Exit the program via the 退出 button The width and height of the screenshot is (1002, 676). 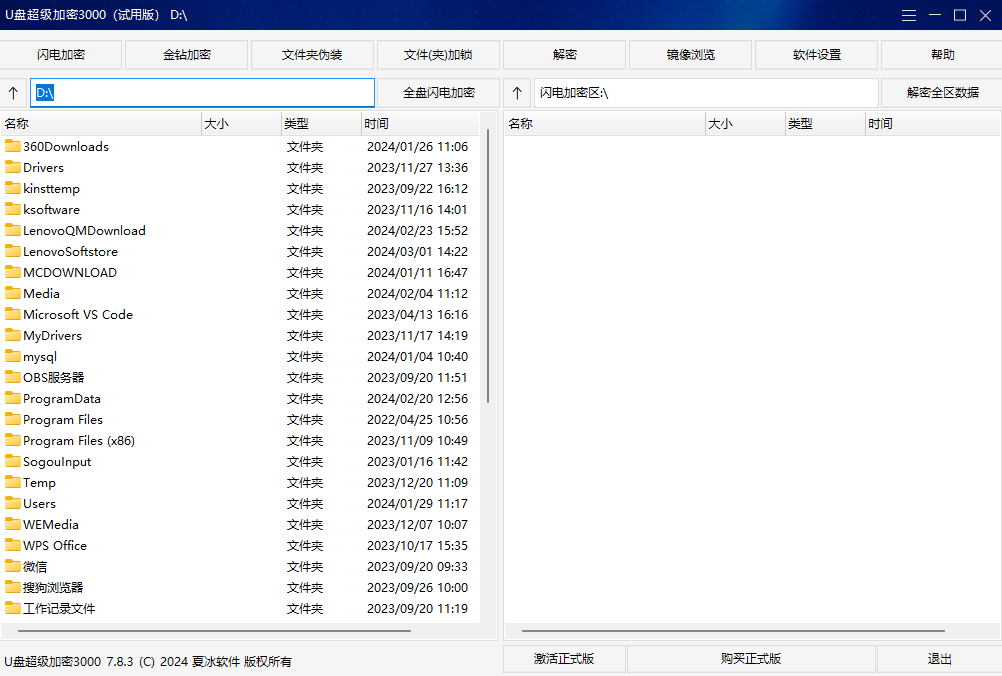(938, 659)
